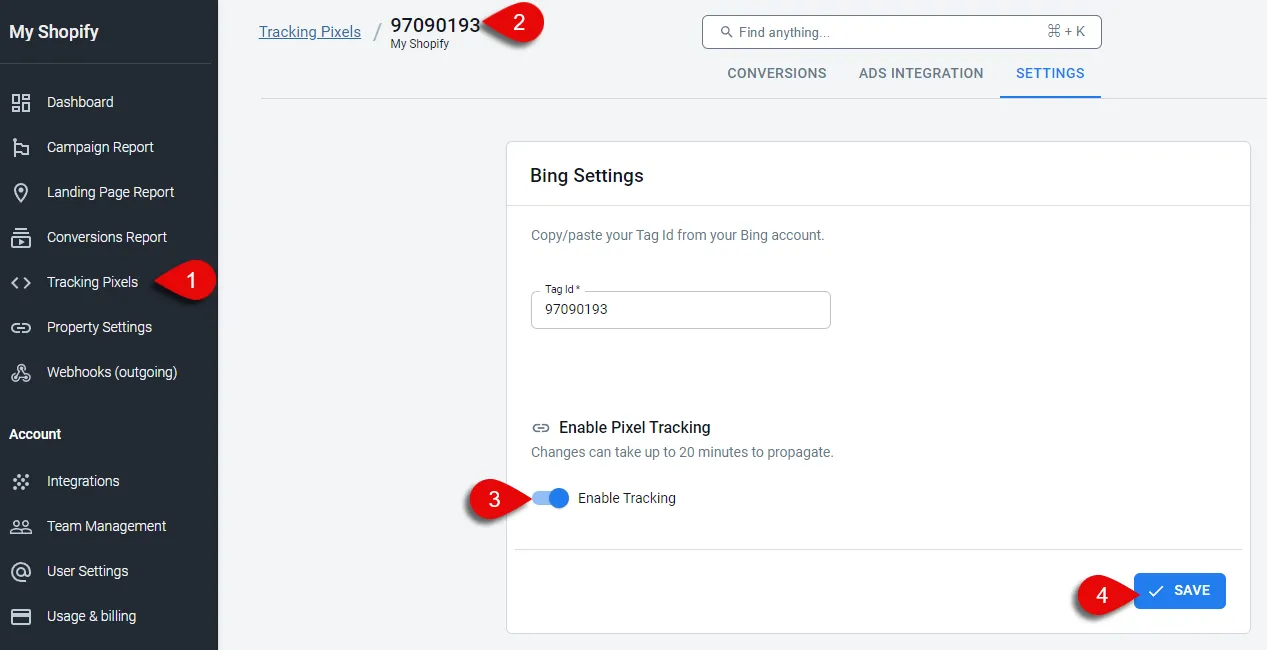The image size is (1267, 650).
Task: Open the Conversions tab
Action: pos(777,73)
